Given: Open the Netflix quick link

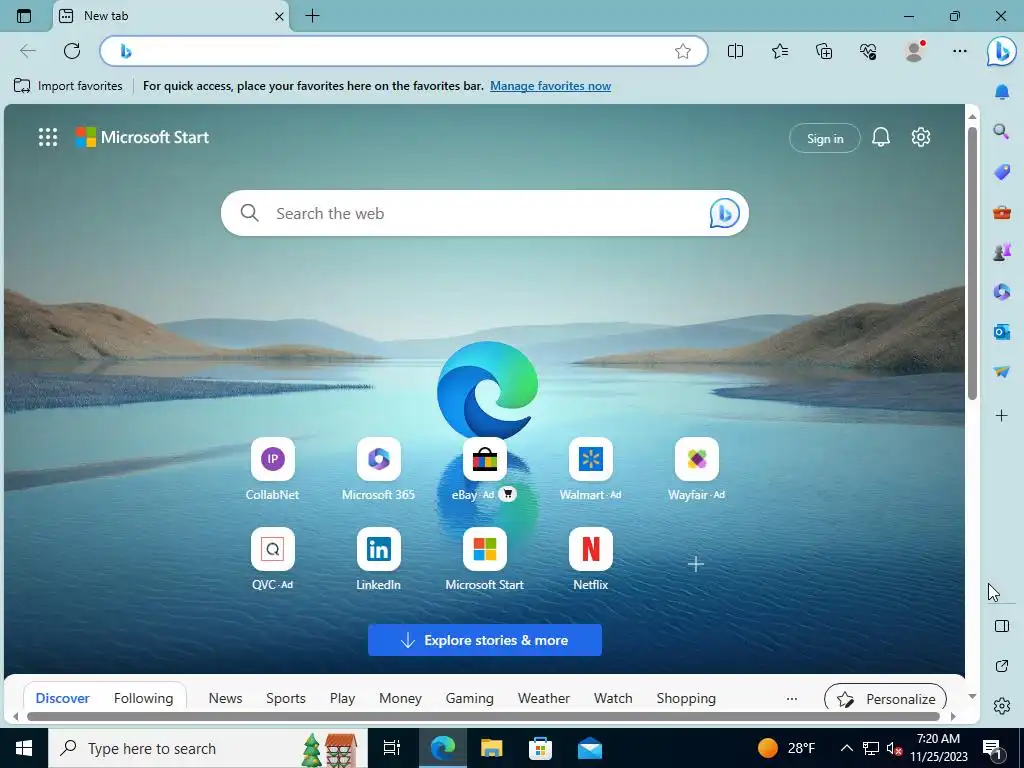Looking at the screenshot, I should (590, 560).
